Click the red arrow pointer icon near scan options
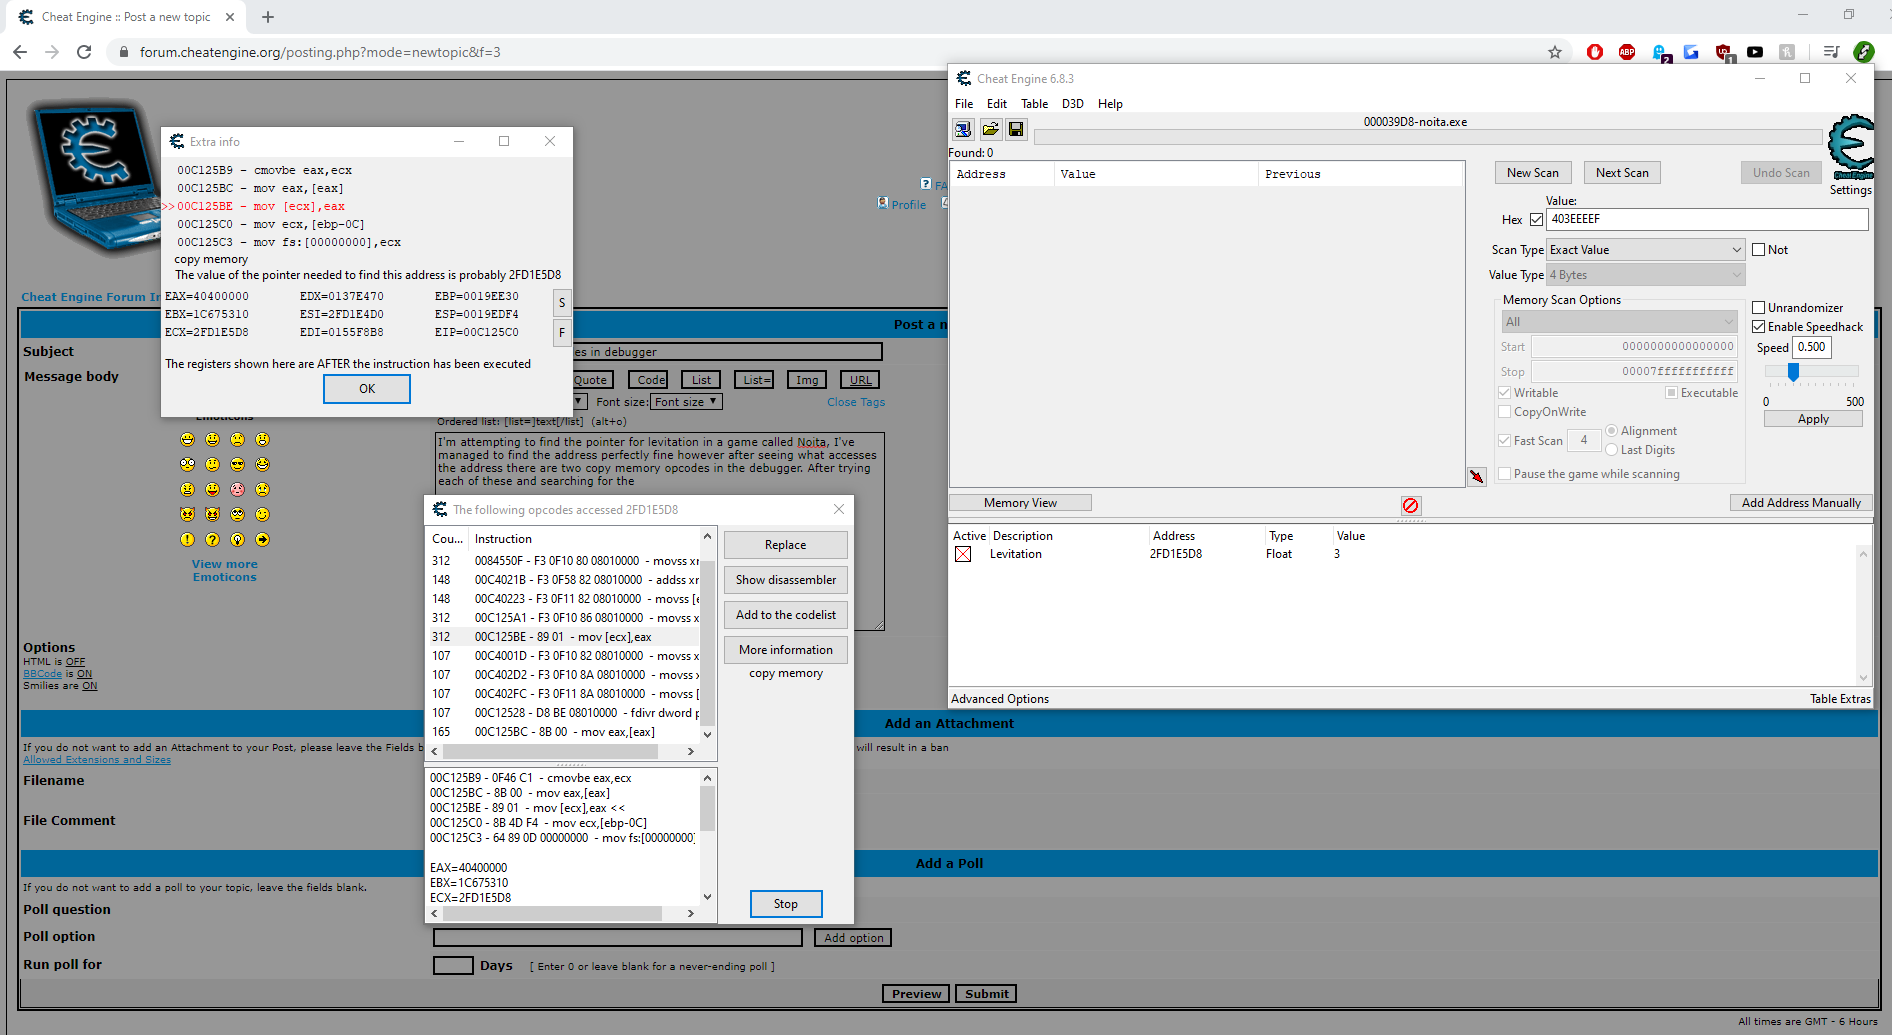Image resolution: width=1892 pixels, height=1035 pixels. point(1477,477)
